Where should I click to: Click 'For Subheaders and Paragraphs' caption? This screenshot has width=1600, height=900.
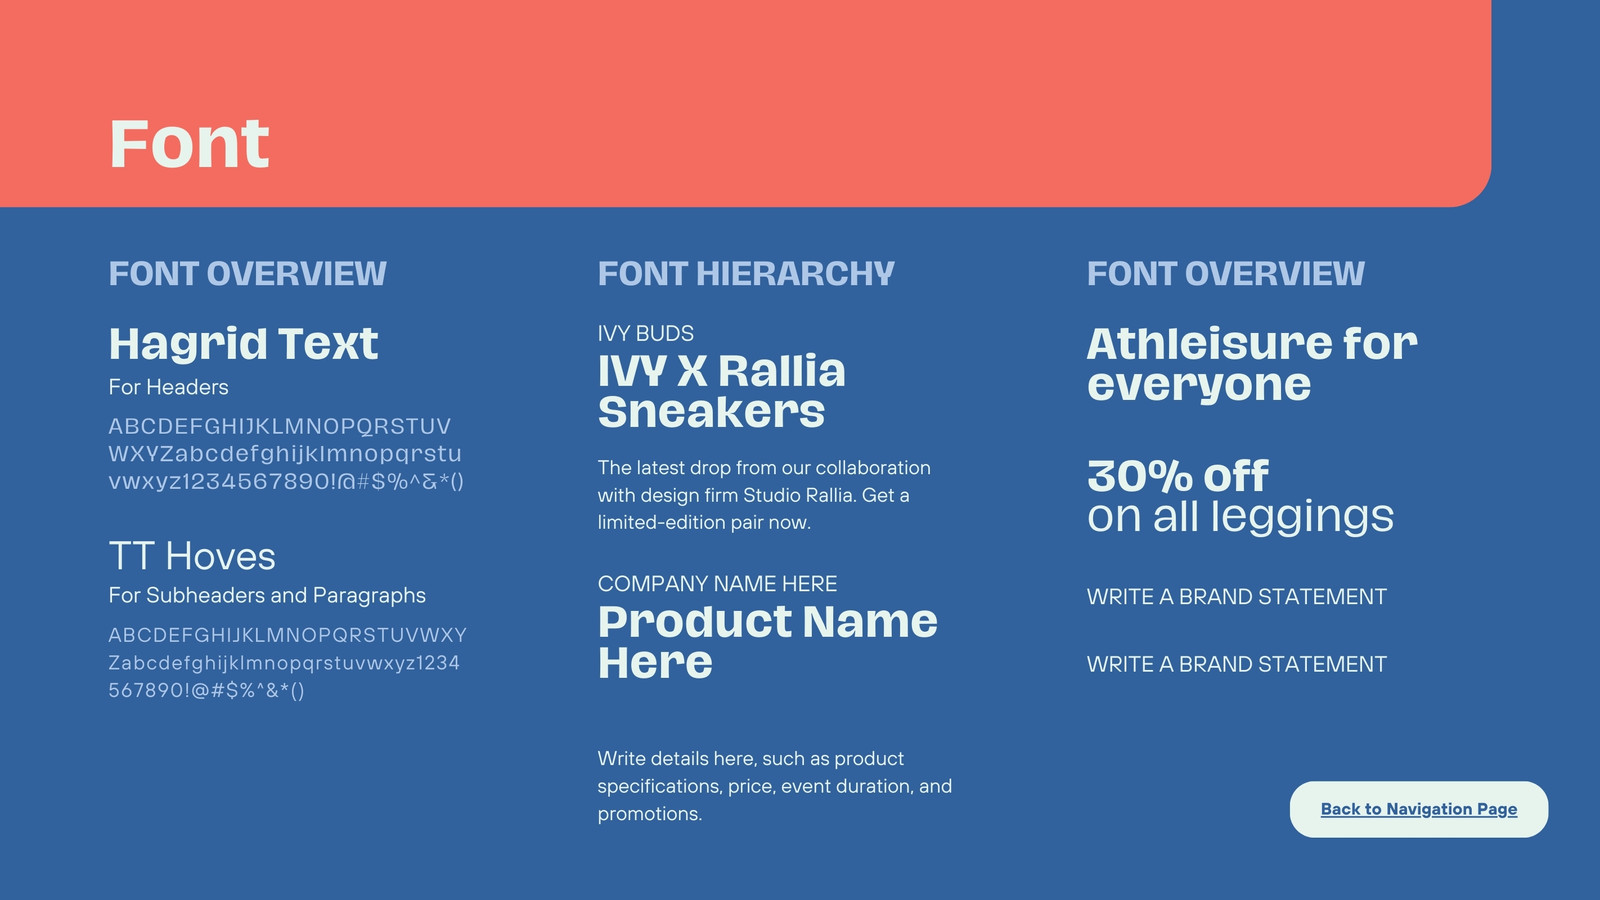(267, 595)
